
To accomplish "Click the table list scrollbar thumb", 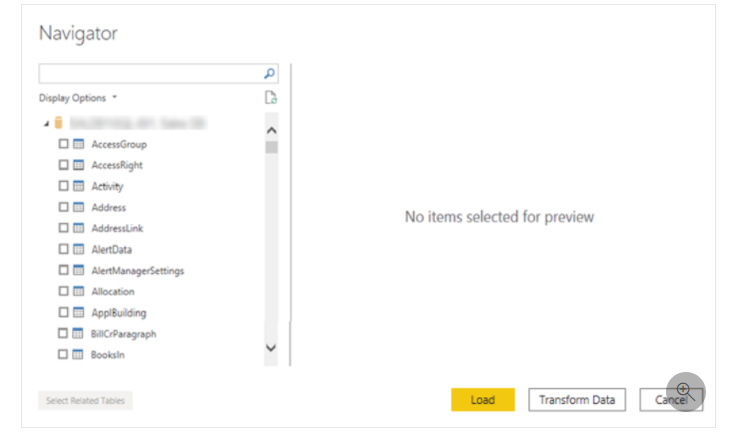I will (x=271, y=147).
